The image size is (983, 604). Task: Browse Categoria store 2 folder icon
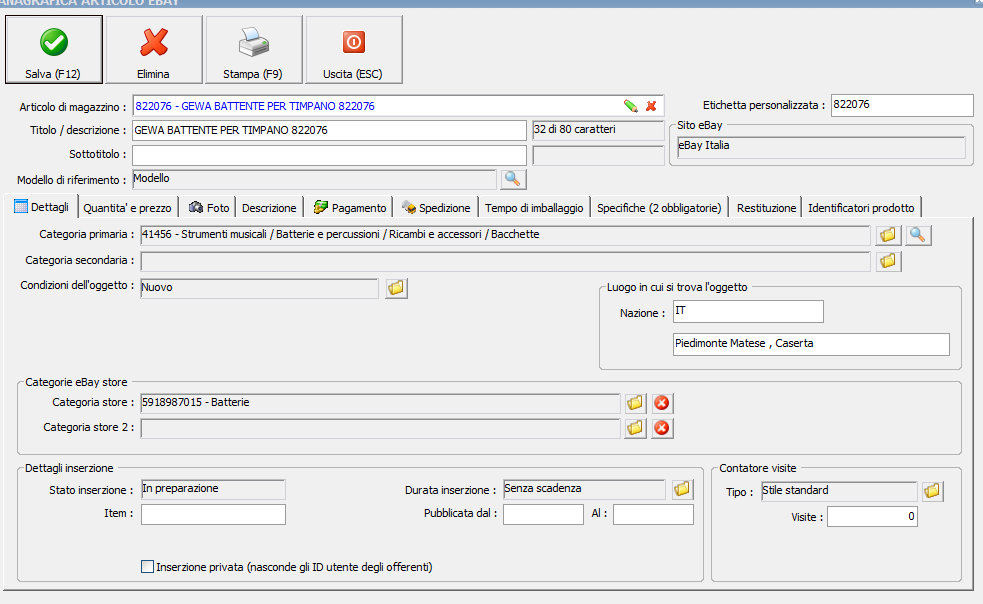point(634,428)
